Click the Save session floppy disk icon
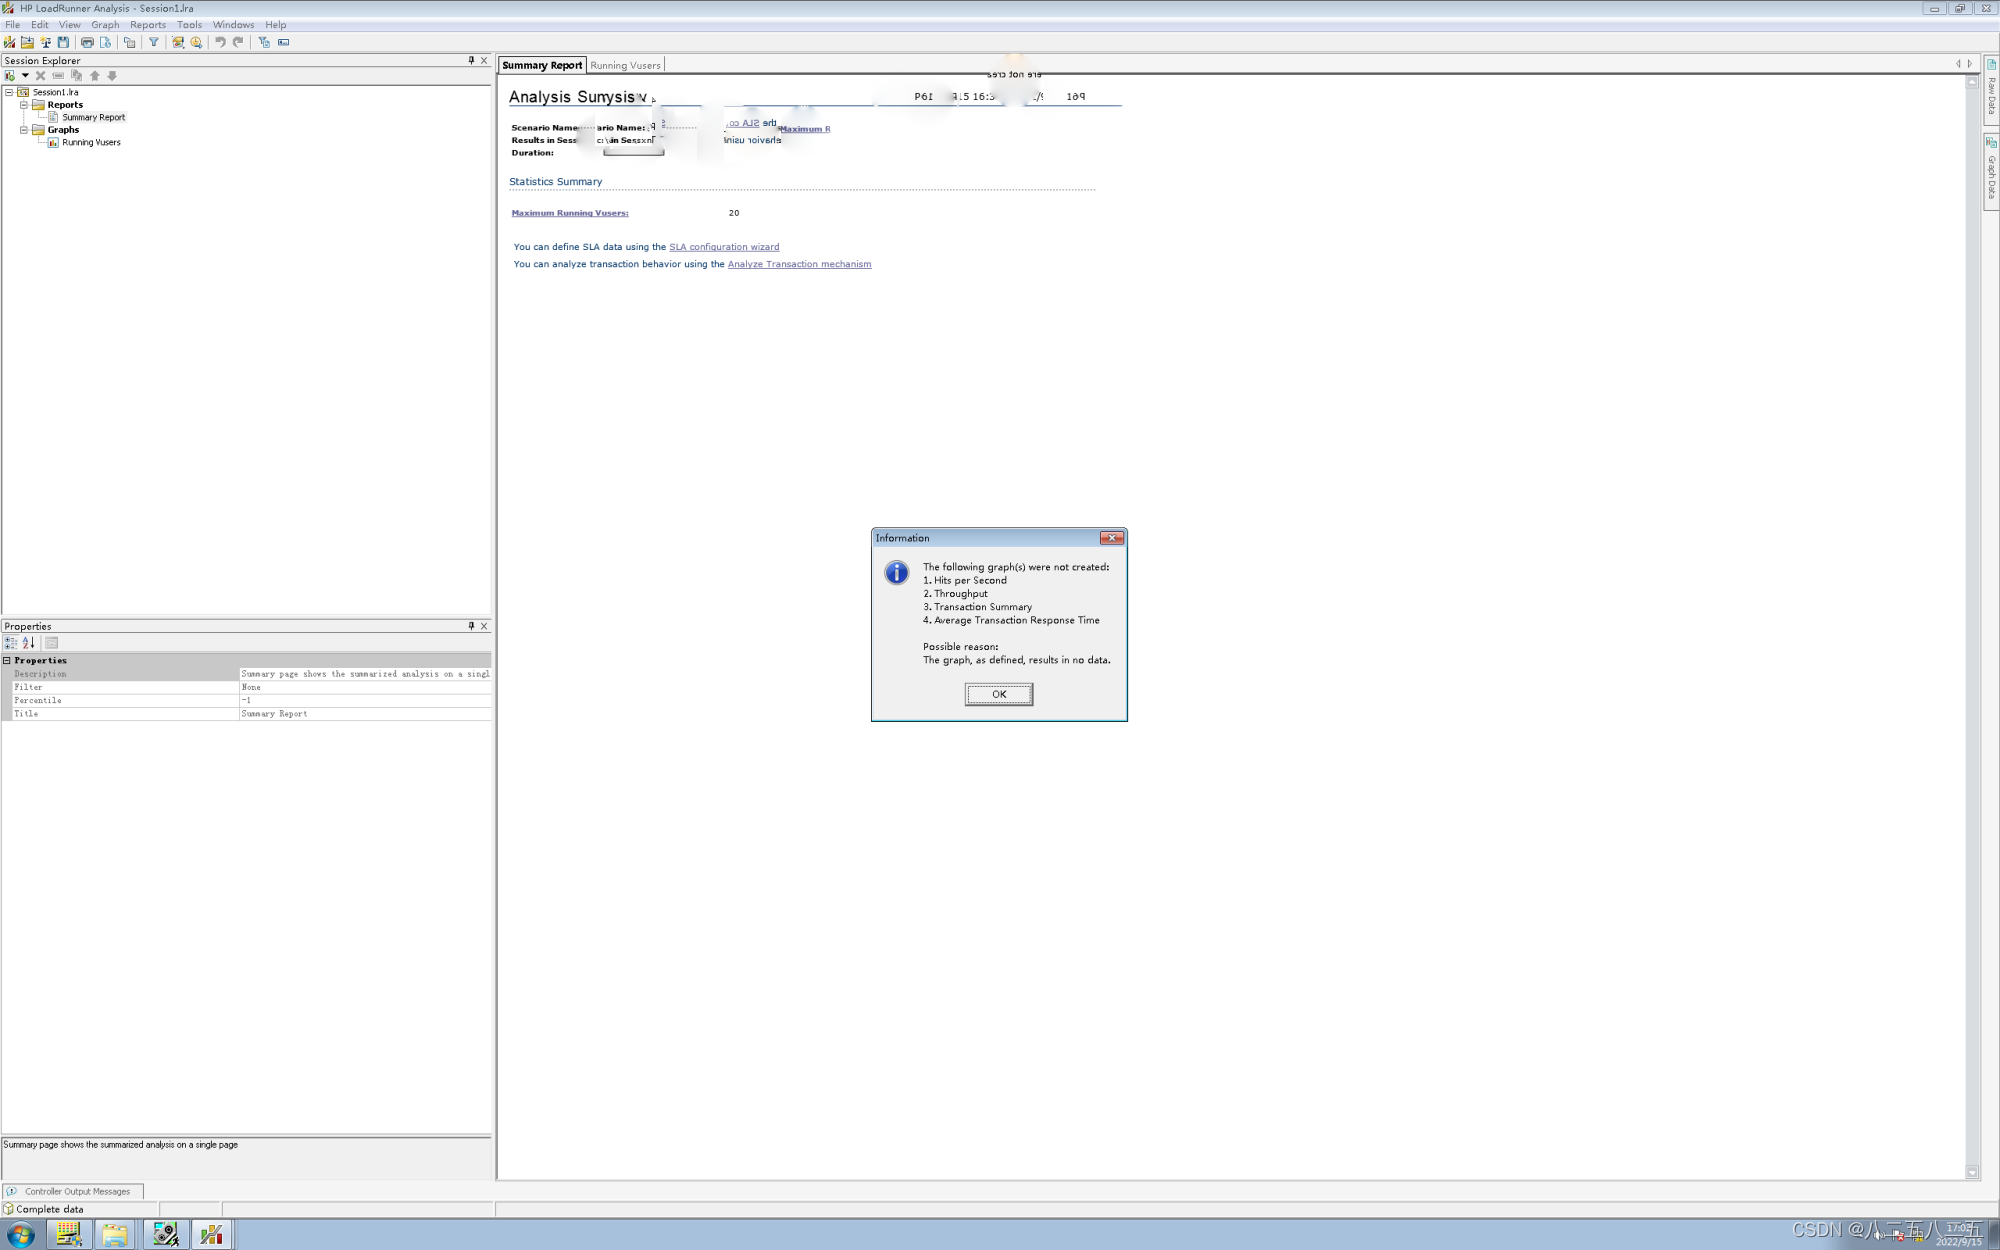 click(64, 42)
